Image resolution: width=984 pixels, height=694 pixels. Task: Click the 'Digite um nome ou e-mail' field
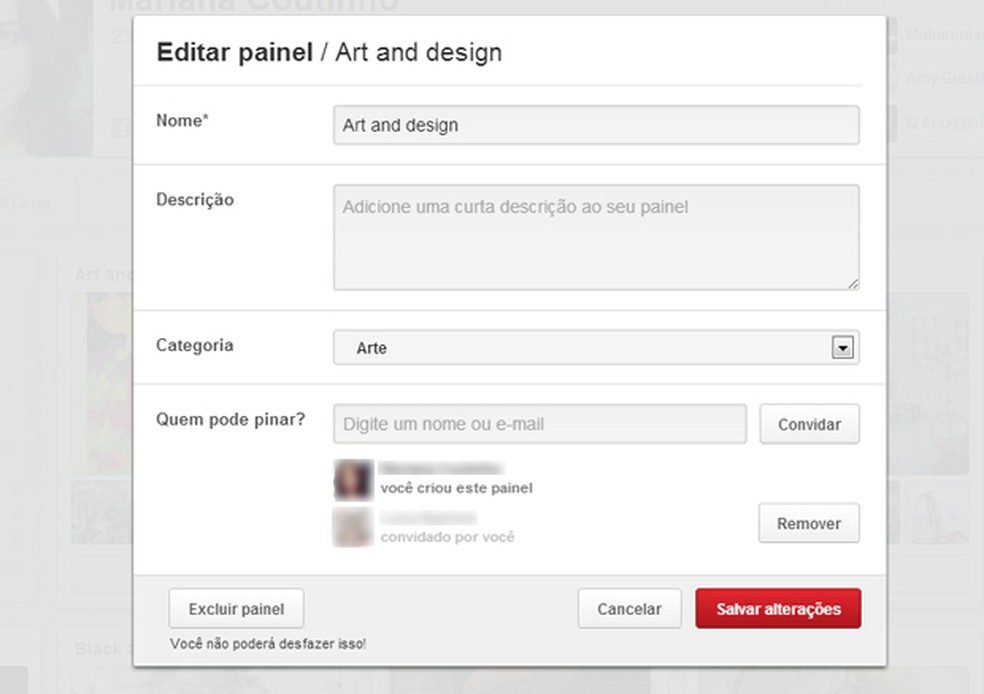(x=539, y=424)
